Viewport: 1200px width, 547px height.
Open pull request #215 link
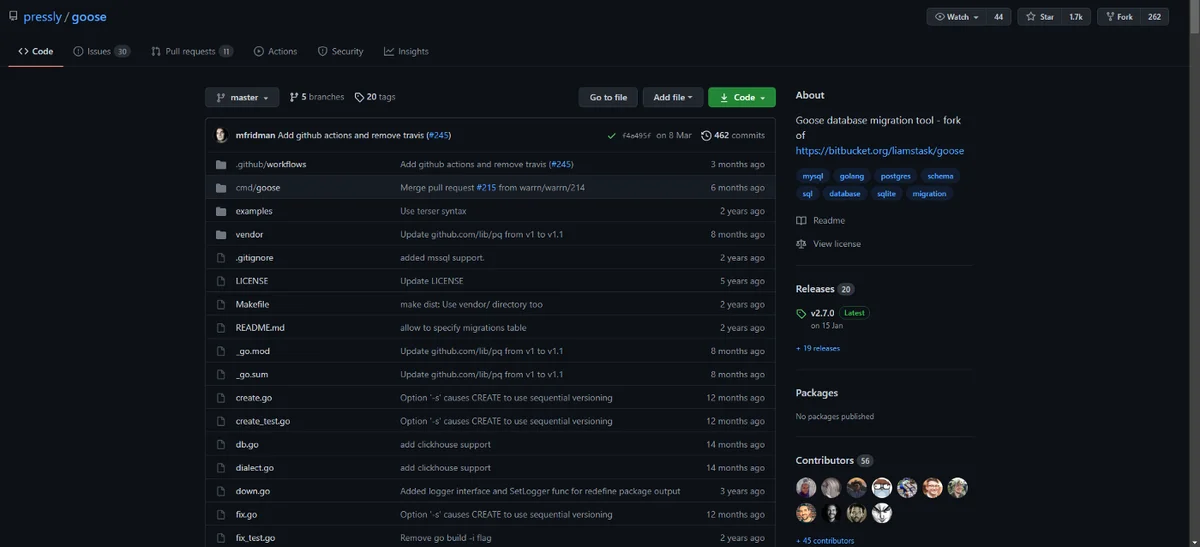[x=486, y=188]
